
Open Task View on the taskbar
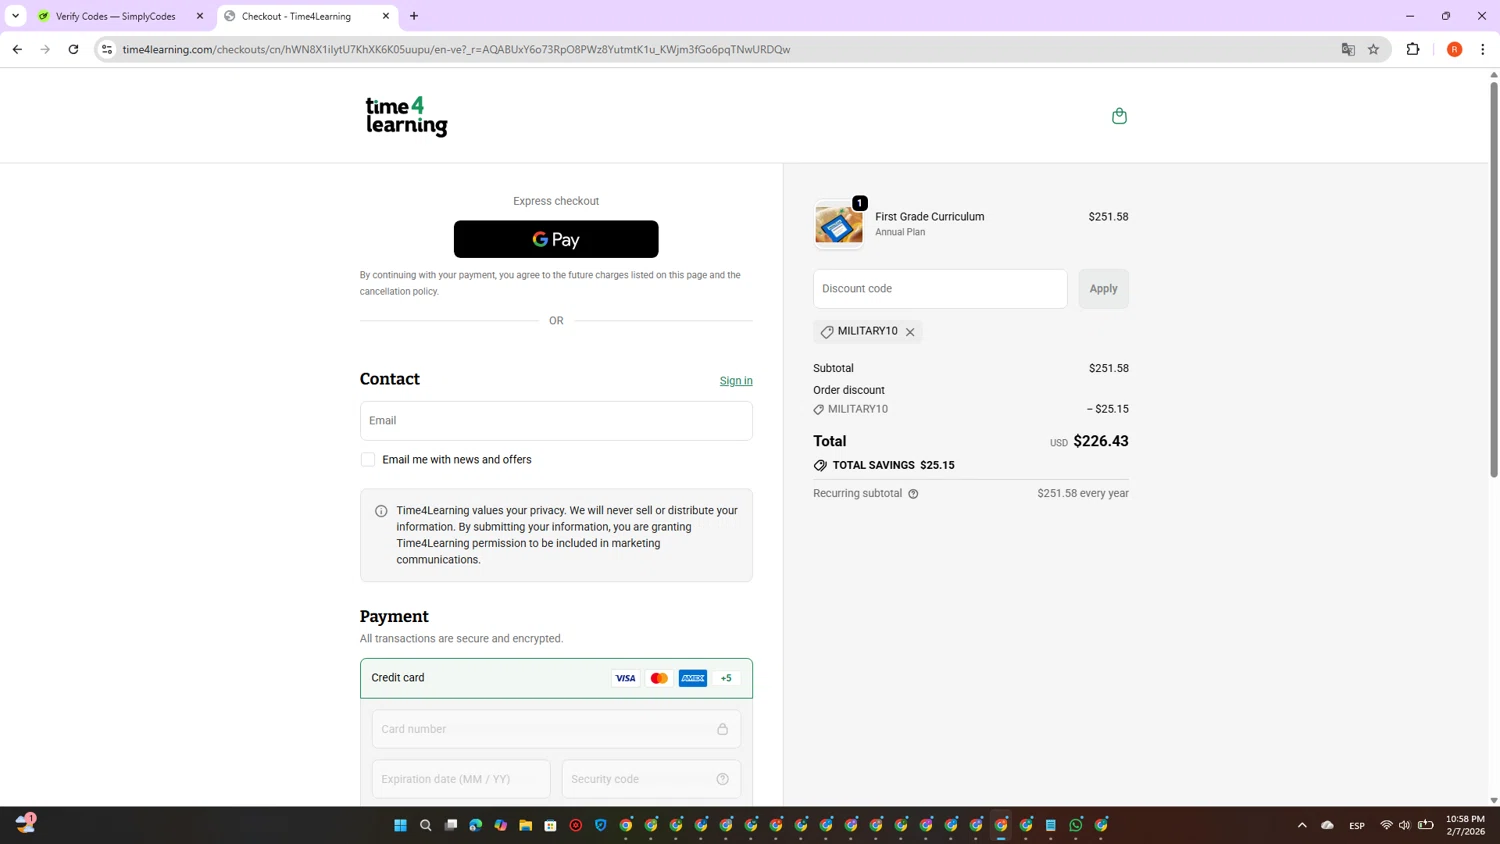pos(450,825)
